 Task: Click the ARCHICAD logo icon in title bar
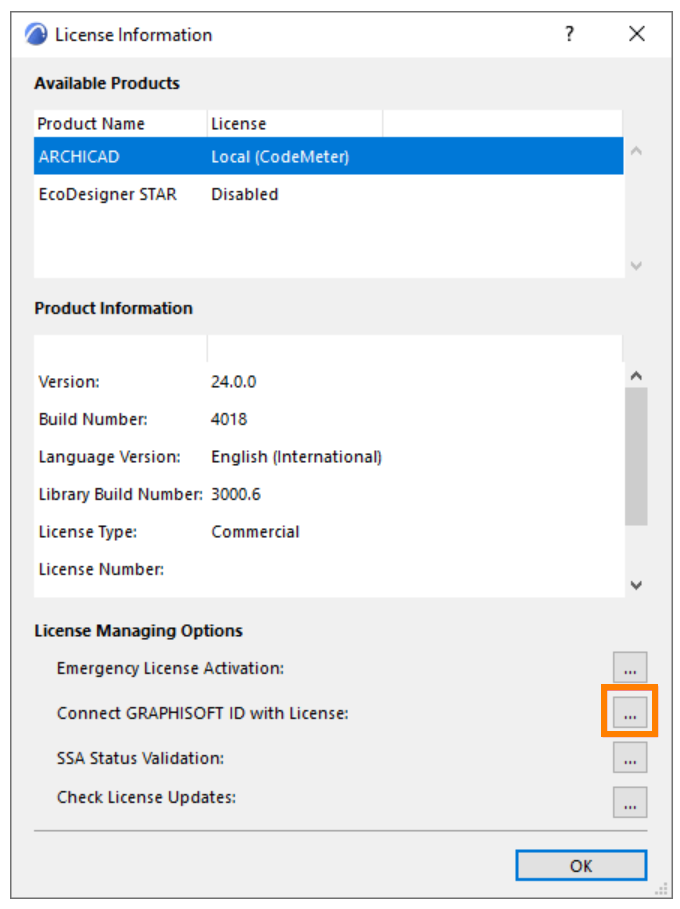[36, 34]
